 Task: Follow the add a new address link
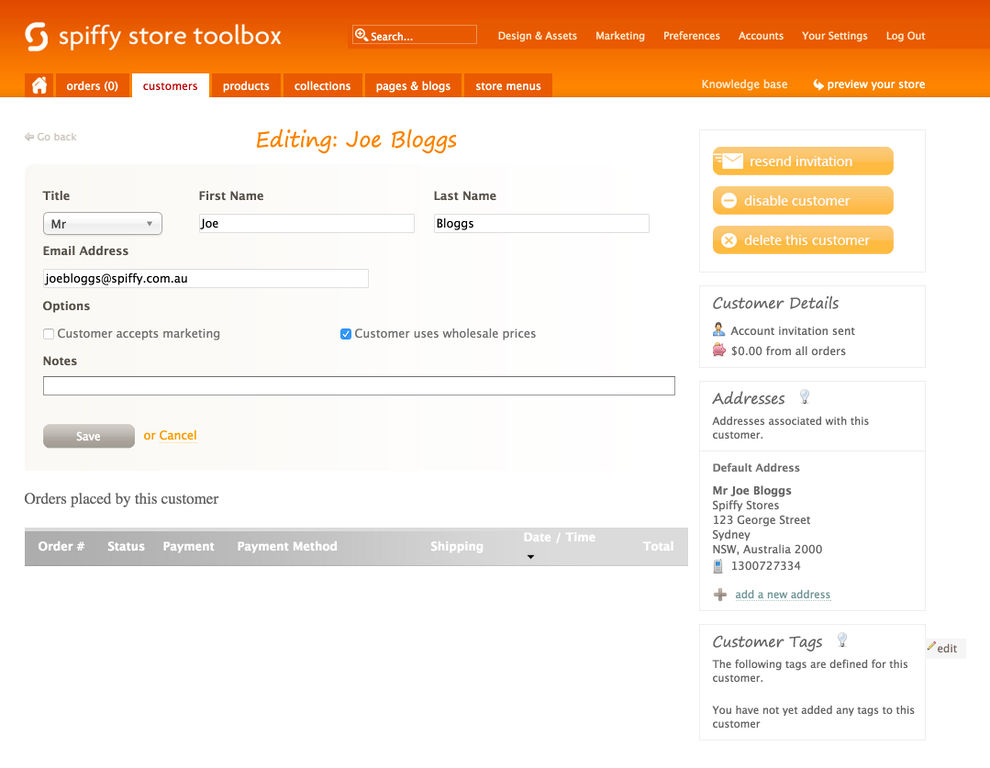coord(782,594)
